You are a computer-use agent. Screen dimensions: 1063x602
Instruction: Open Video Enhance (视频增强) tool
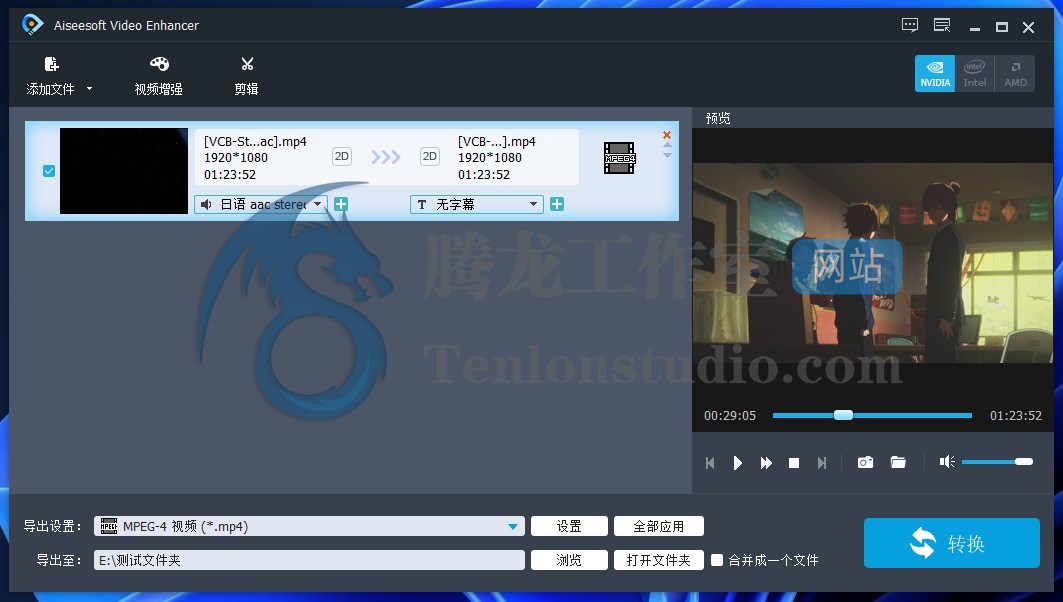(x=159, y=75)
